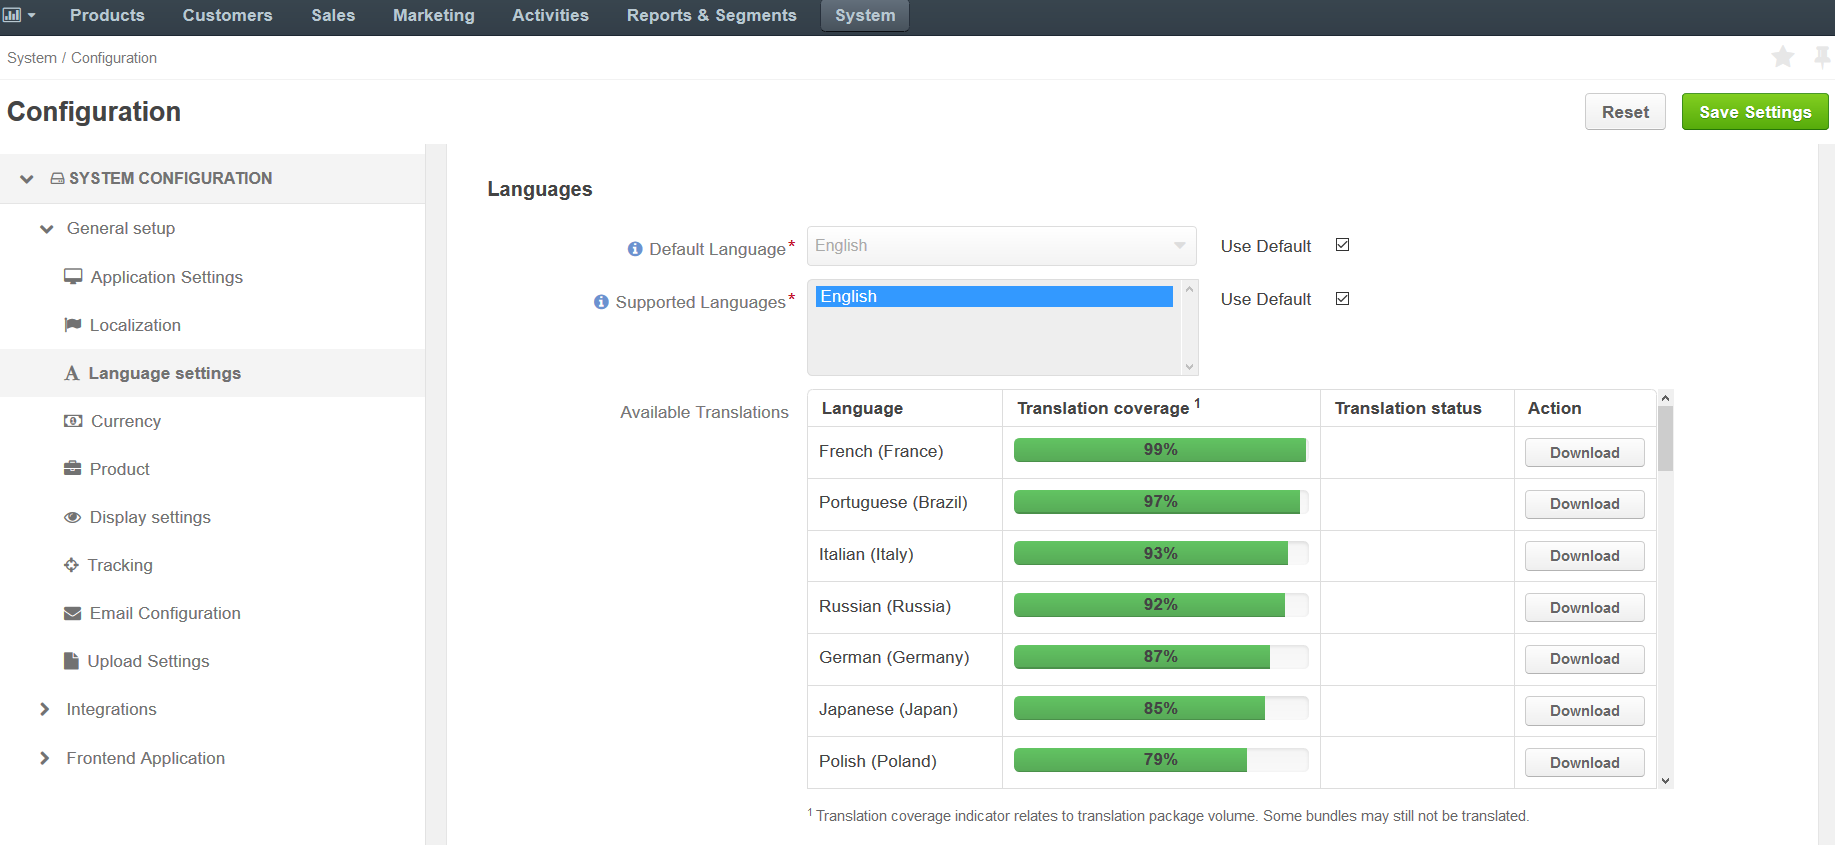Screen dimensions: 1835x845
Task: Click the Reset button
Action: point(1625,112)
